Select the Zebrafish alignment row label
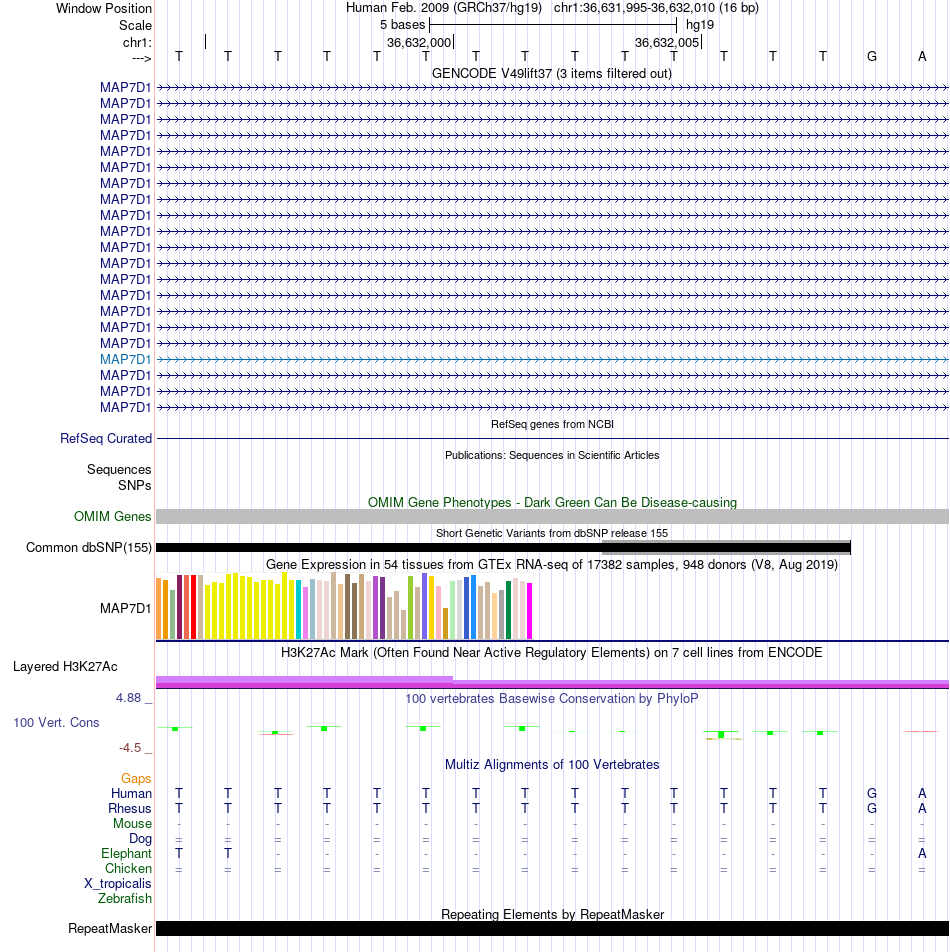This screenshot has width=950, height=952. pyautogui.click(x=125, y=899)
